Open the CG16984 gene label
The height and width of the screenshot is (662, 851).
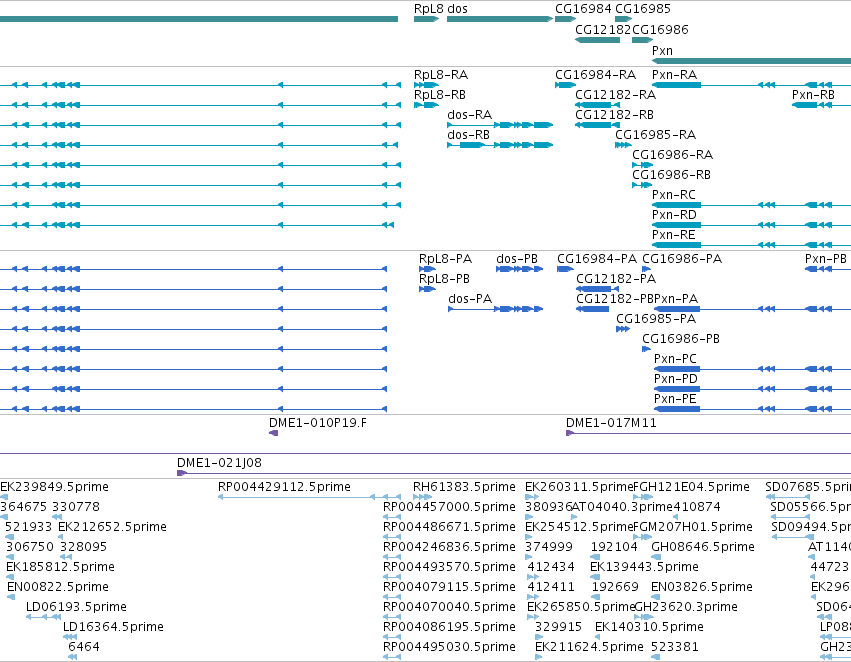tap(583, 9)
